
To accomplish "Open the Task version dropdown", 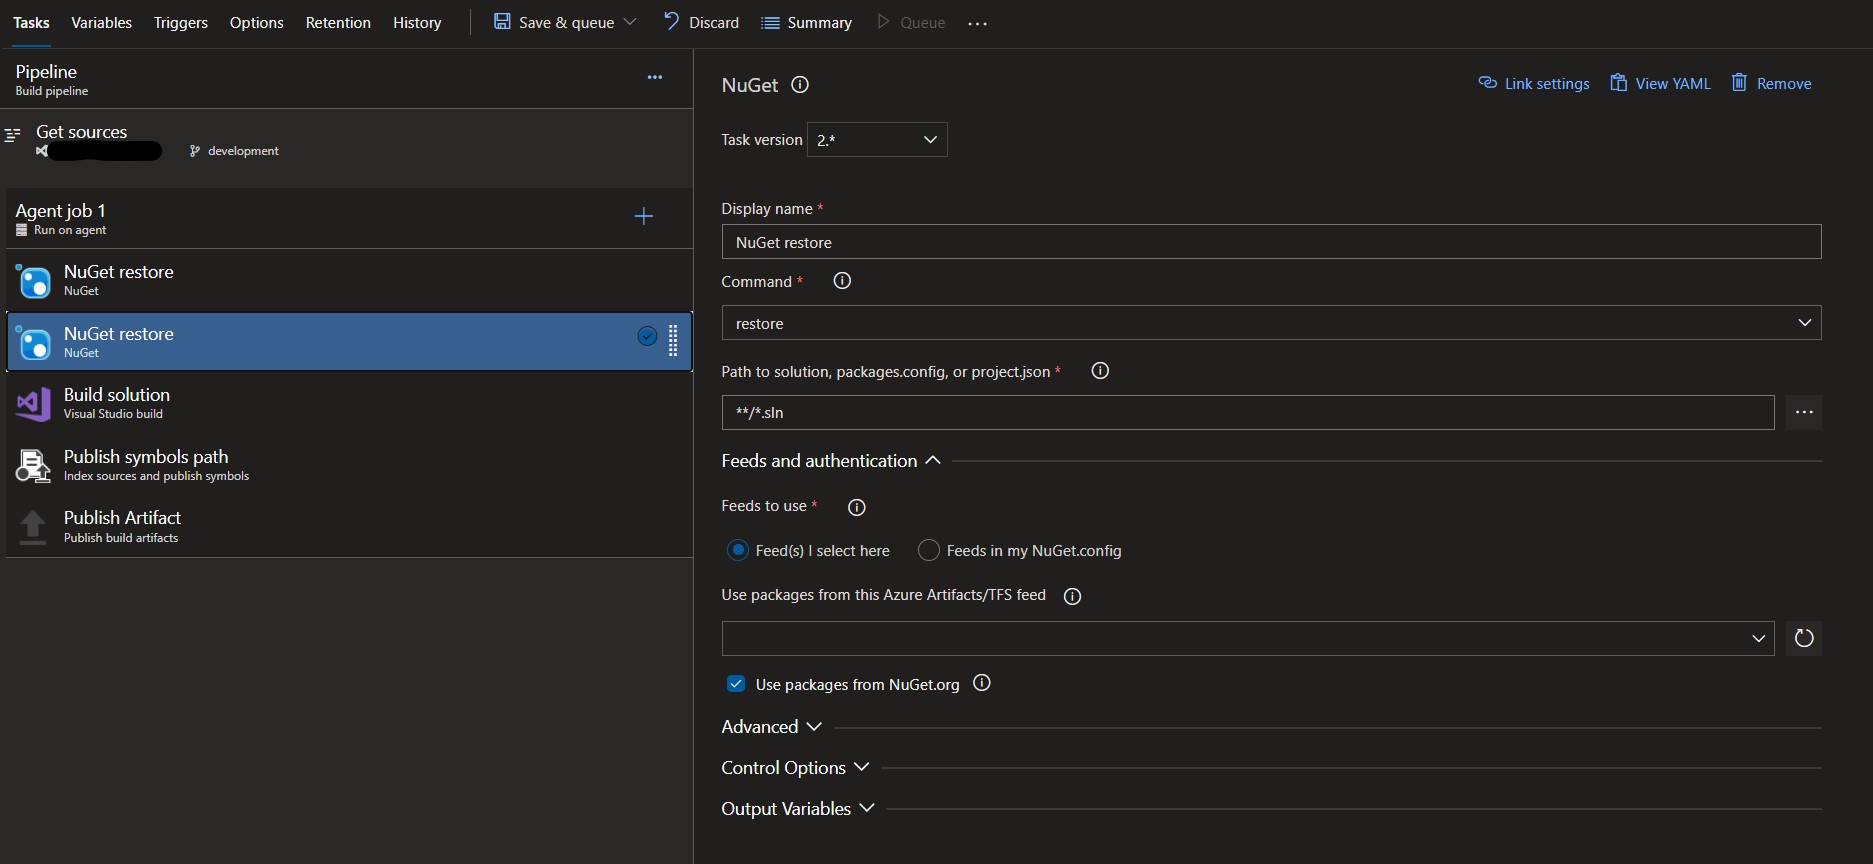I will coord(877,140).
